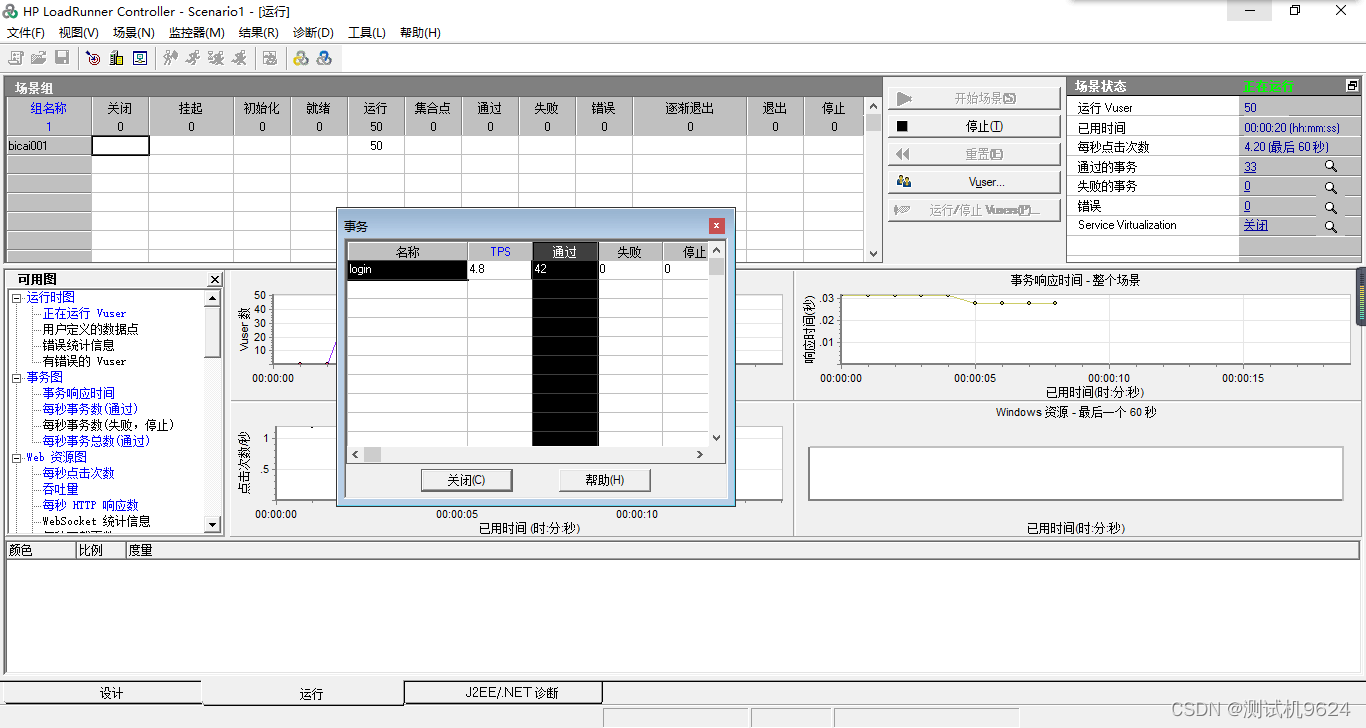This screenshot has height=728, width=1366.
Task: Detach the 场景状态 panel with its window icon
Action: click(1352, 86)
